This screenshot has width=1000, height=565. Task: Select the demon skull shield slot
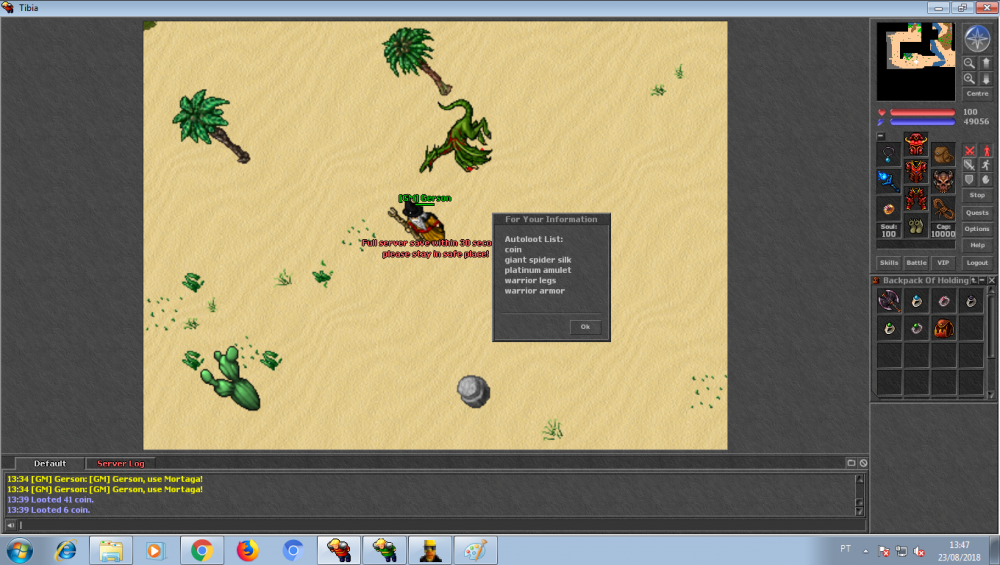(943, 181)
